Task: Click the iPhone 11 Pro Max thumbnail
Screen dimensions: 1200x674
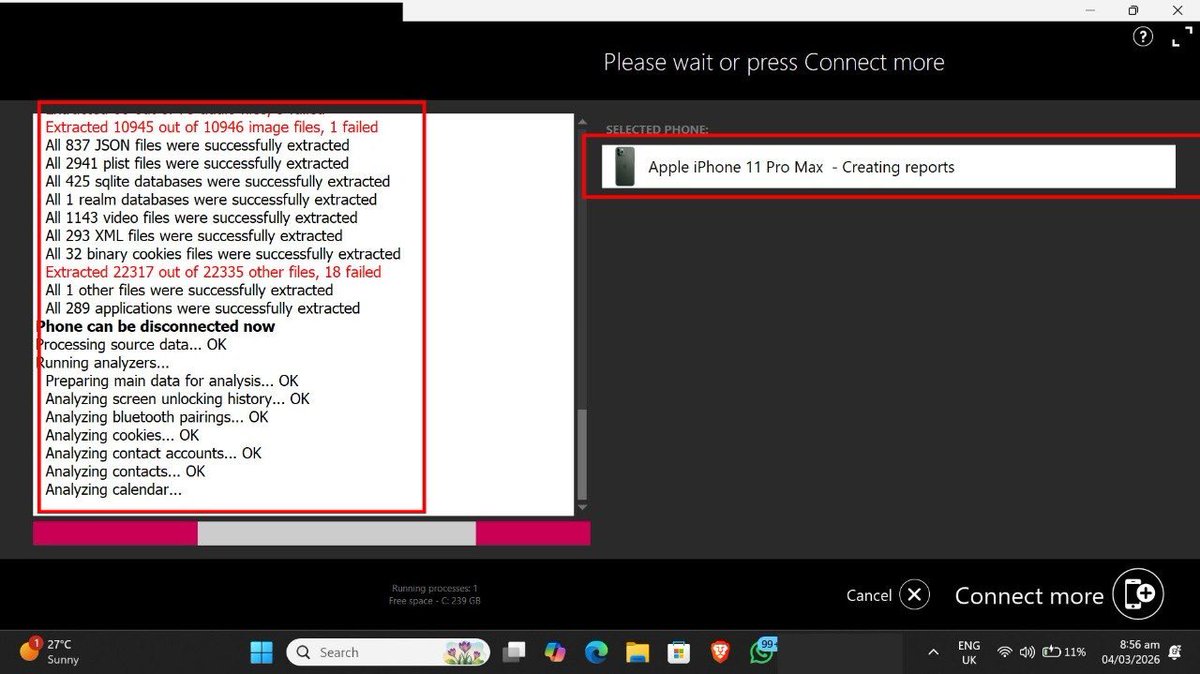Action: click(625, 167)
